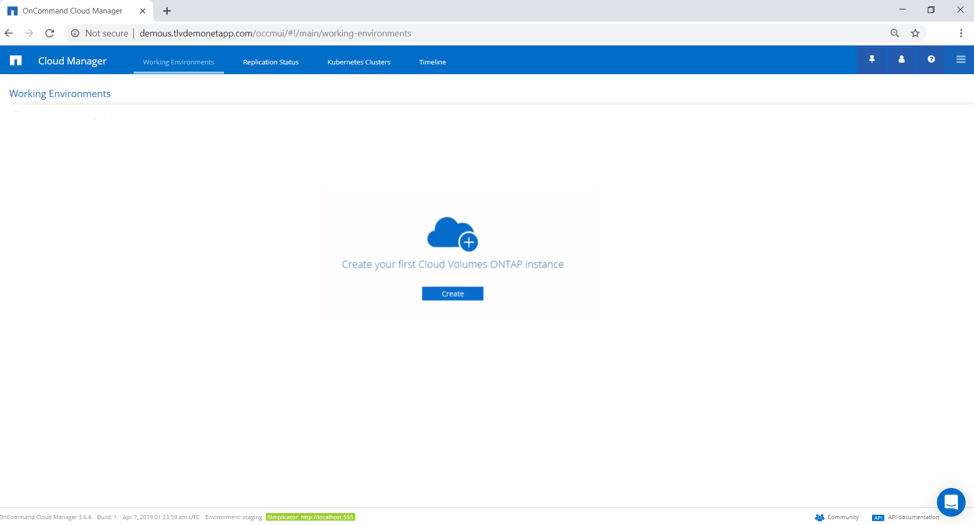
Task: Open Chrome's three-dot menu
Action: (960, 33)
